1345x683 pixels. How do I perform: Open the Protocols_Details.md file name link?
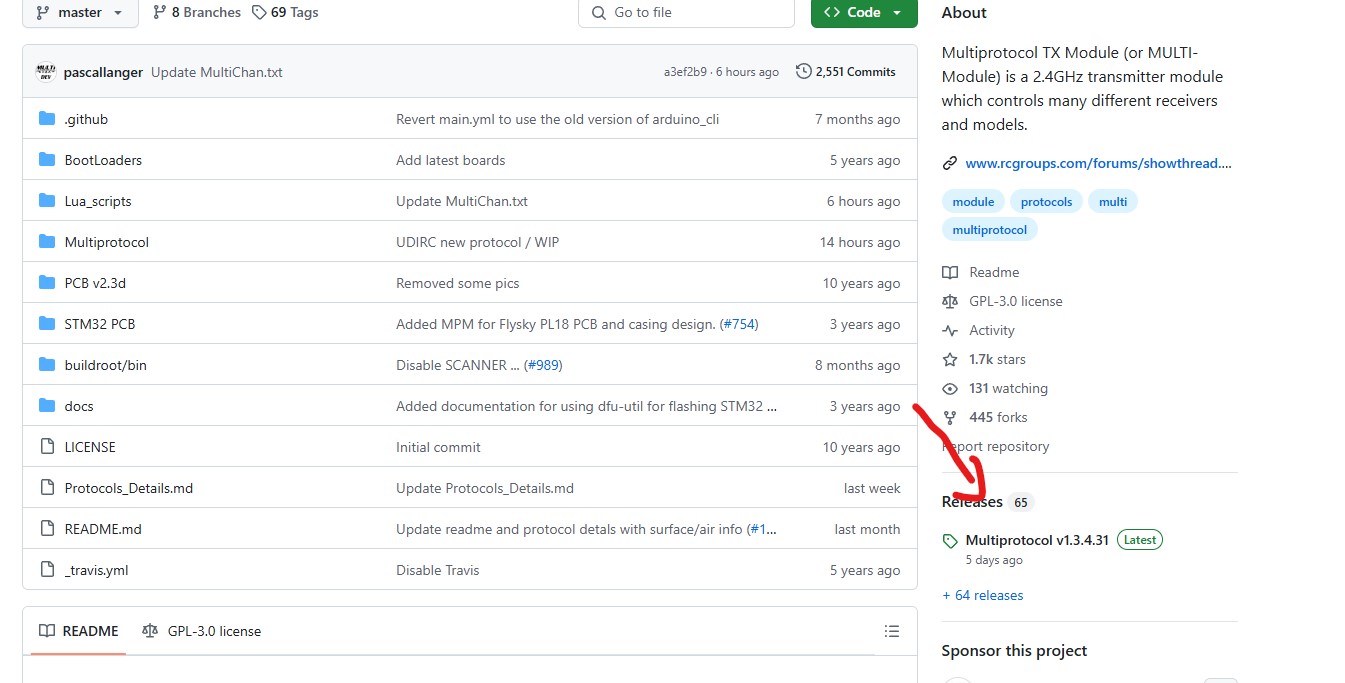129,488
